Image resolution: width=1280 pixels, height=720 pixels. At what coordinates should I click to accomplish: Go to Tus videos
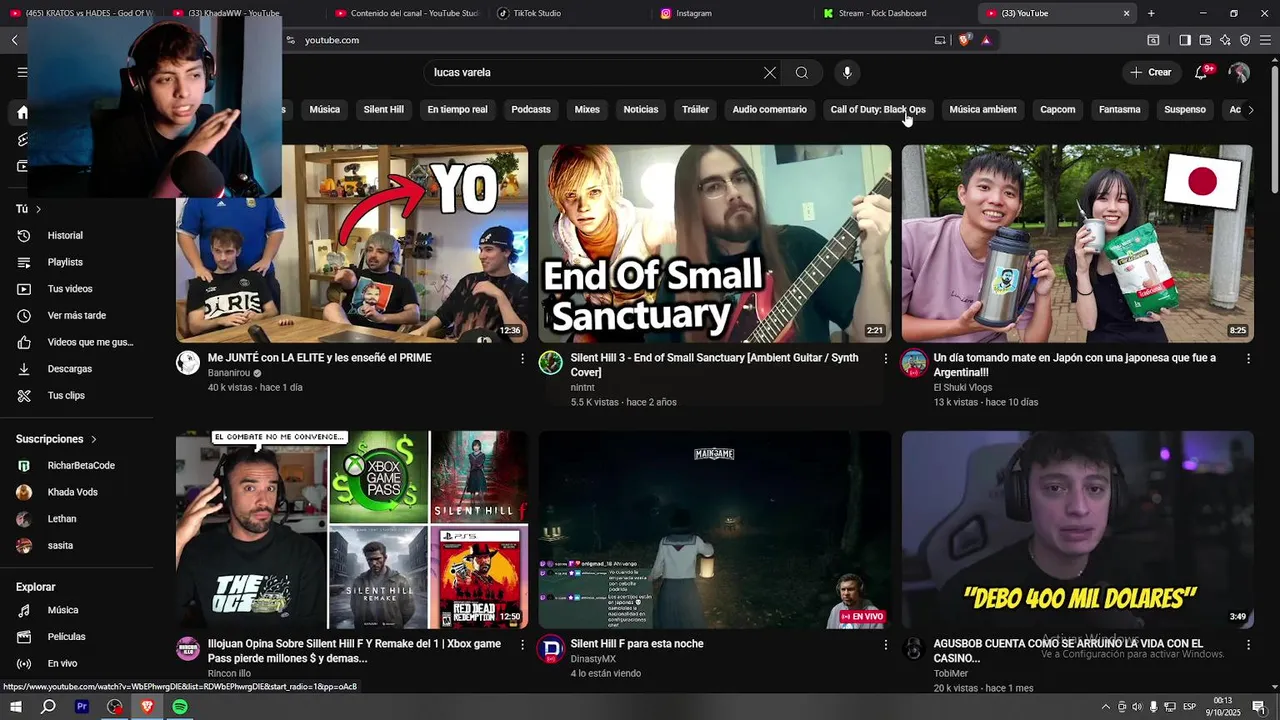(x=70, y=289)
